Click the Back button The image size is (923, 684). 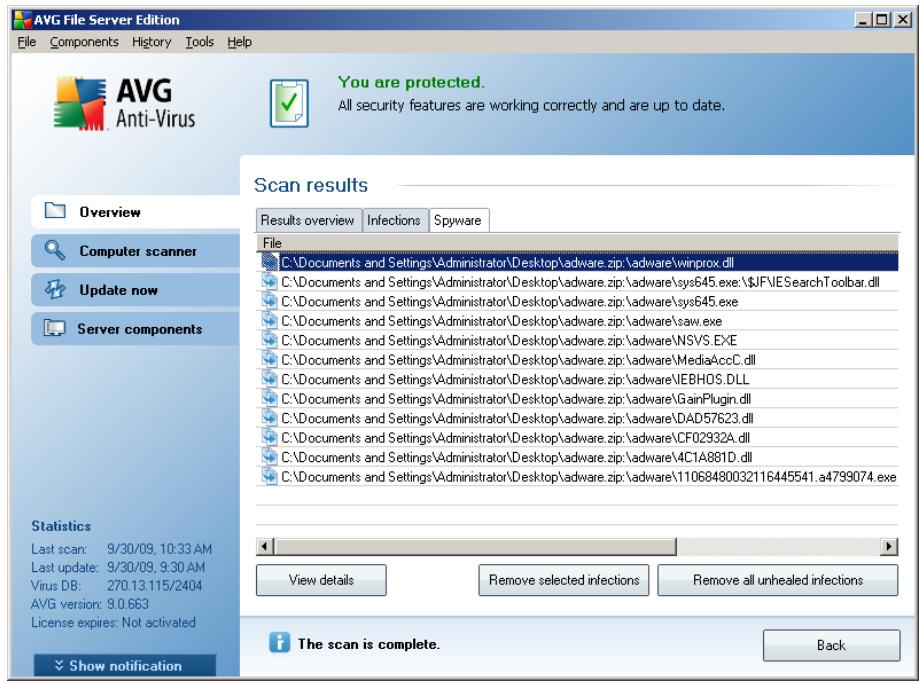coord(831,645)
